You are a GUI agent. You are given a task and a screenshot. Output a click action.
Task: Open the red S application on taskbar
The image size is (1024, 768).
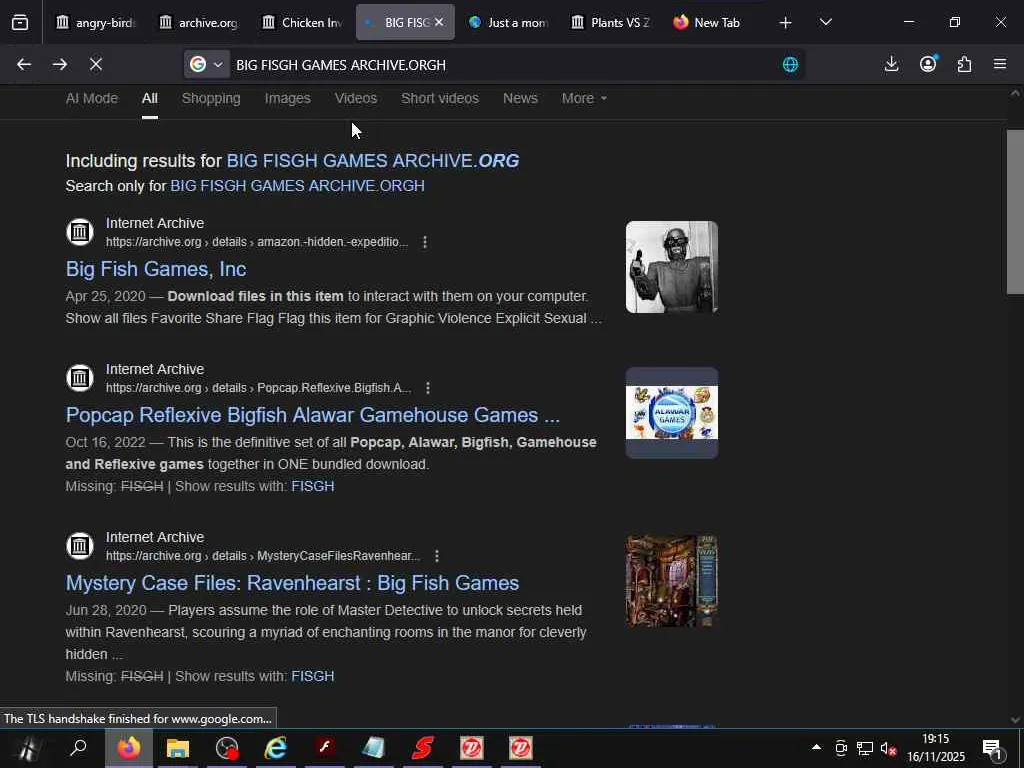[x=423, y=748]
